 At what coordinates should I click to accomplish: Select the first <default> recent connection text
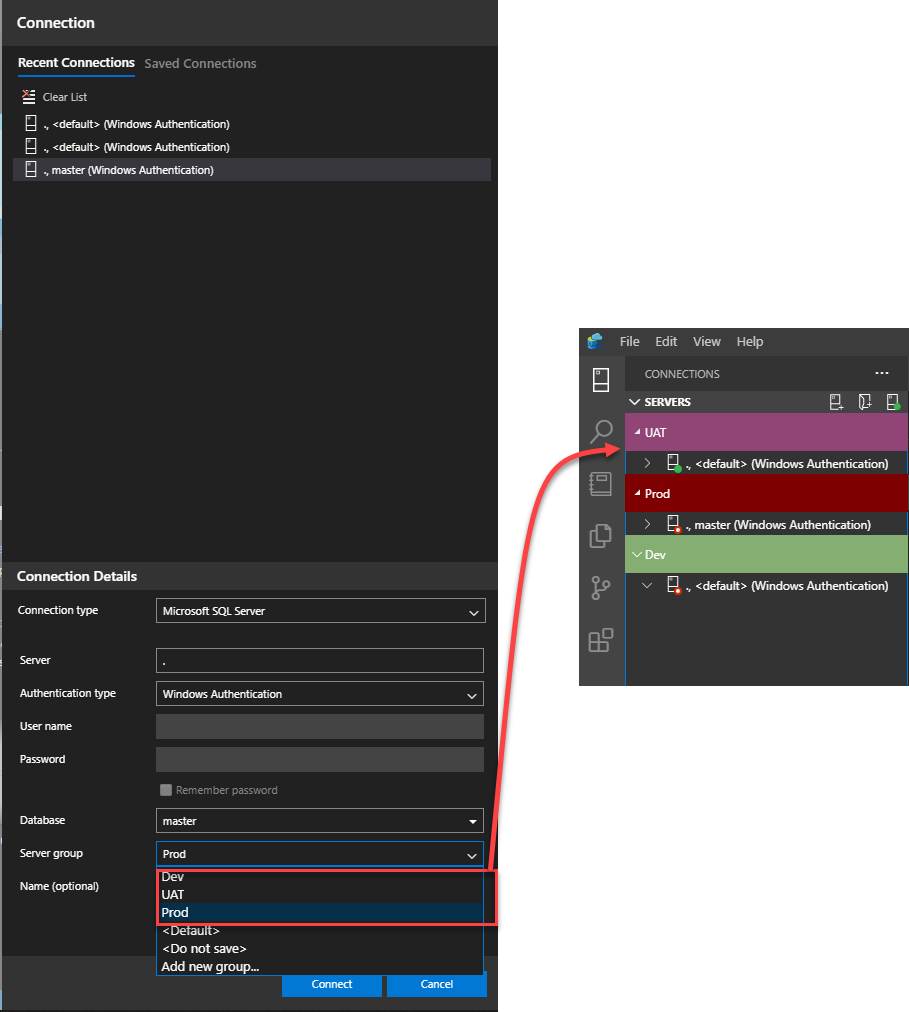pyautogui.click(x=136, y=124)
